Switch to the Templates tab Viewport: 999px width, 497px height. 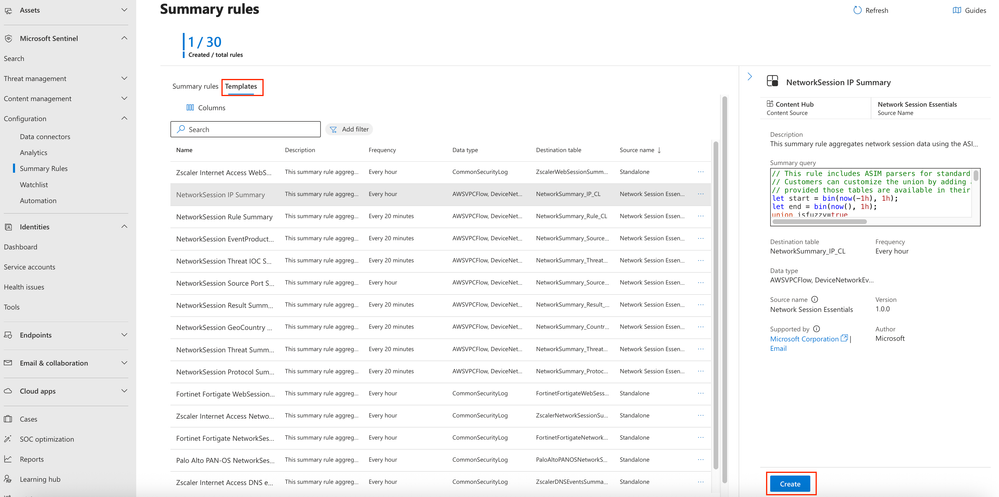[x=241, y=87]
